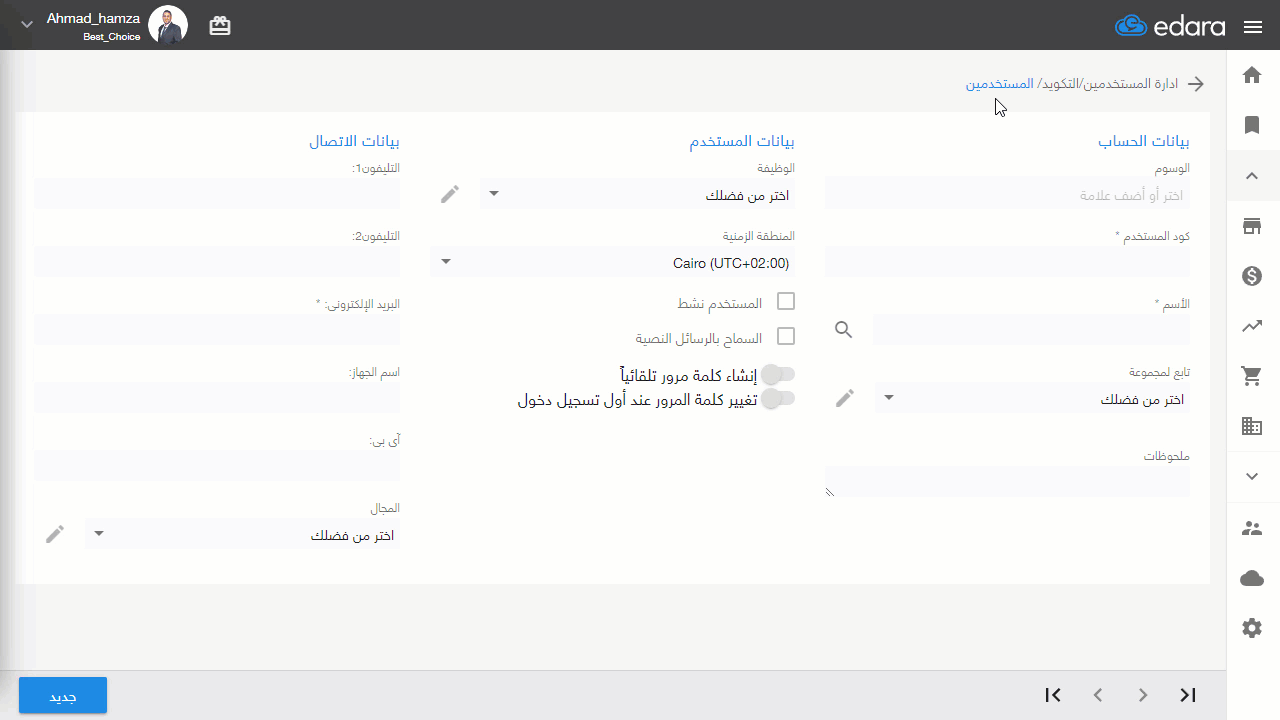Collapse sidebar section with up chevron

click(1252, 176)
